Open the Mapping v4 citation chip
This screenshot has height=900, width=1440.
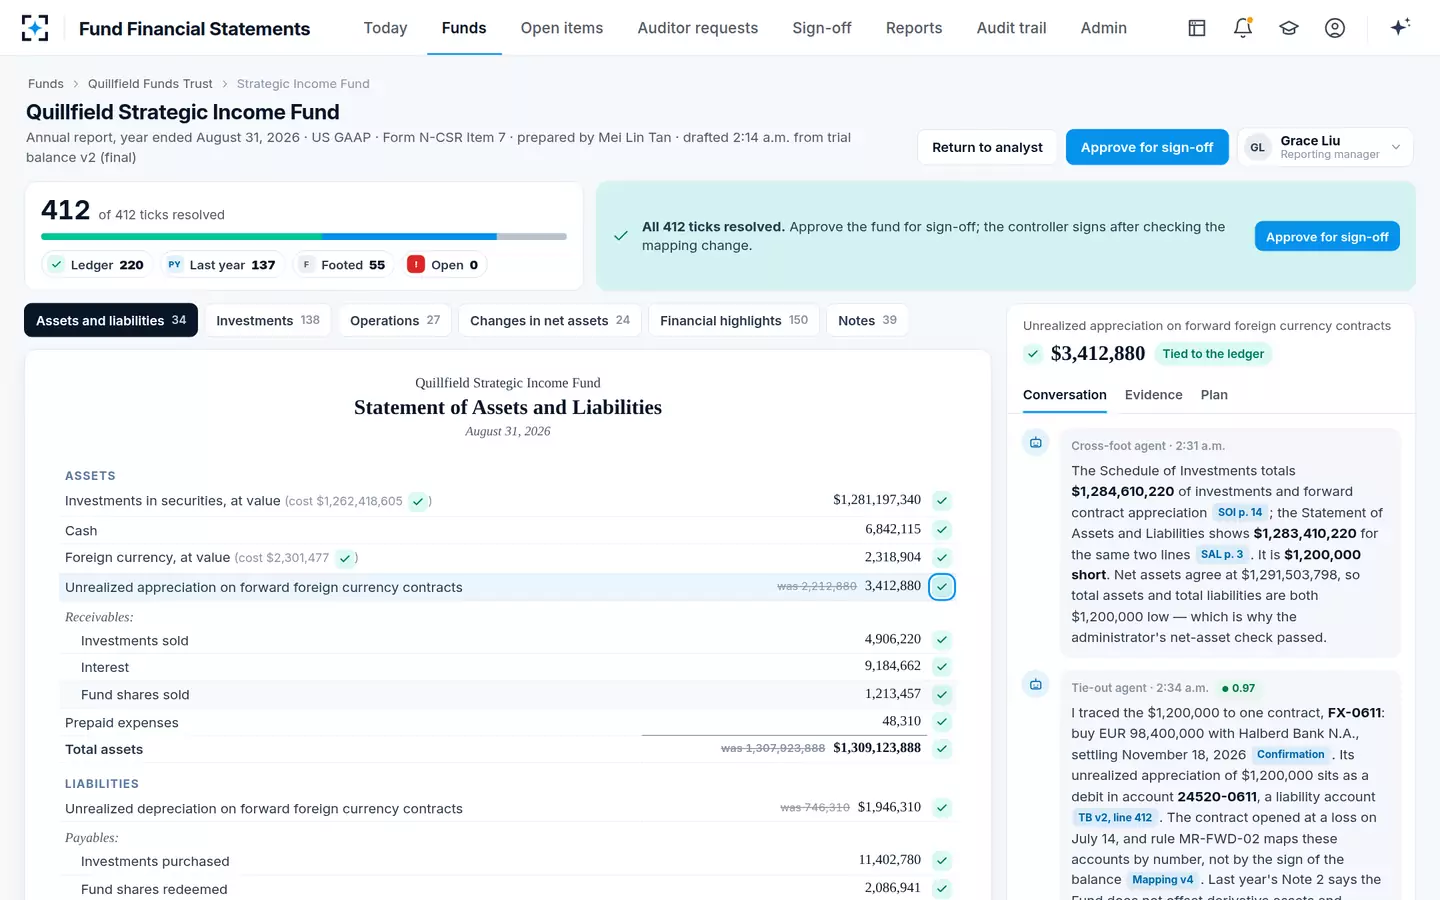point(1162,880)
